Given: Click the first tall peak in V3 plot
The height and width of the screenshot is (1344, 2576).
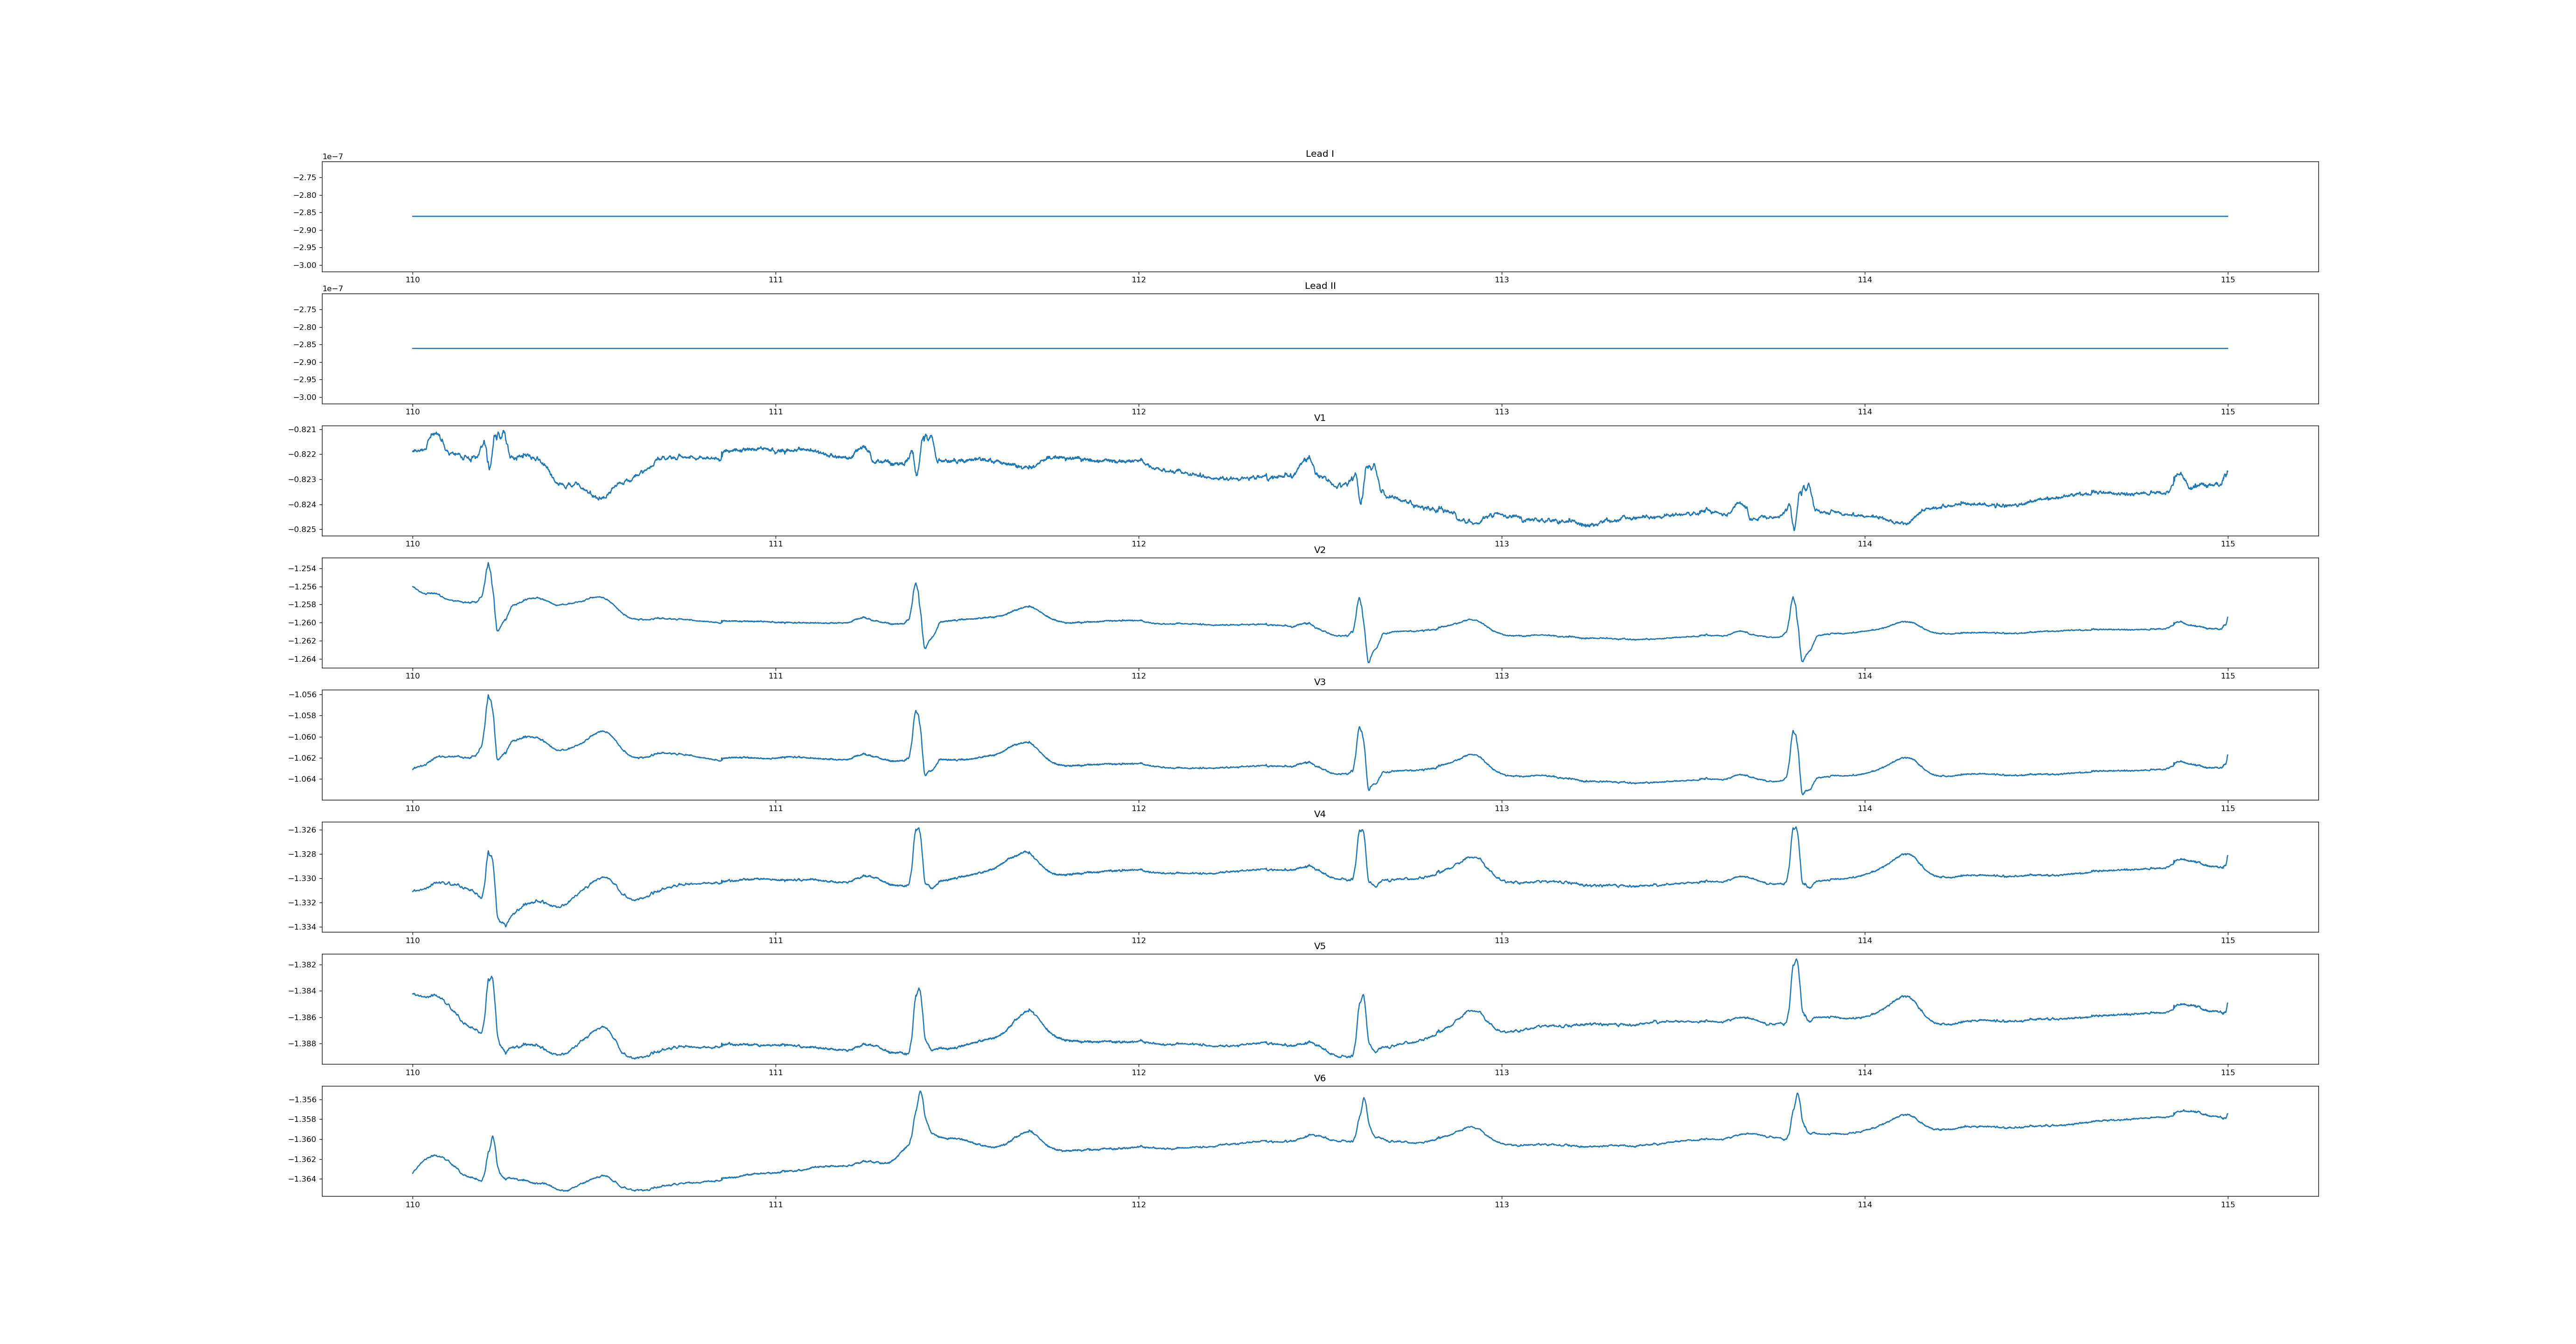Looking at the screenshot, I should pyautogui.click(x=488, y=696).
